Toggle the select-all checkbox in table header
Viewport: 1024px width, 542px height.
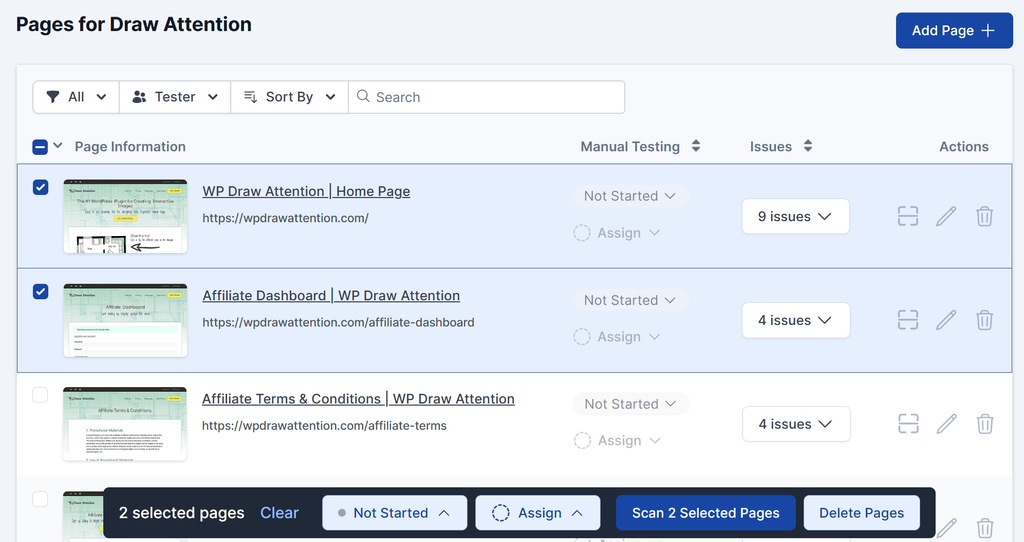click(x=40, y=147)
